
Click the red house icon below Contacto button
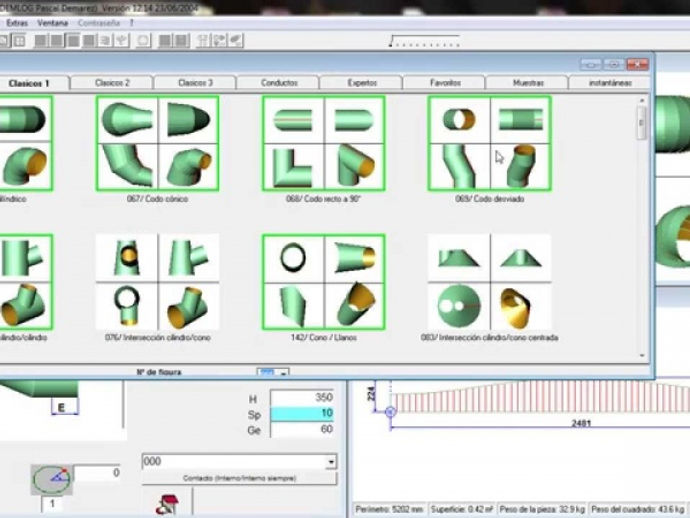(x=167, y=505)
